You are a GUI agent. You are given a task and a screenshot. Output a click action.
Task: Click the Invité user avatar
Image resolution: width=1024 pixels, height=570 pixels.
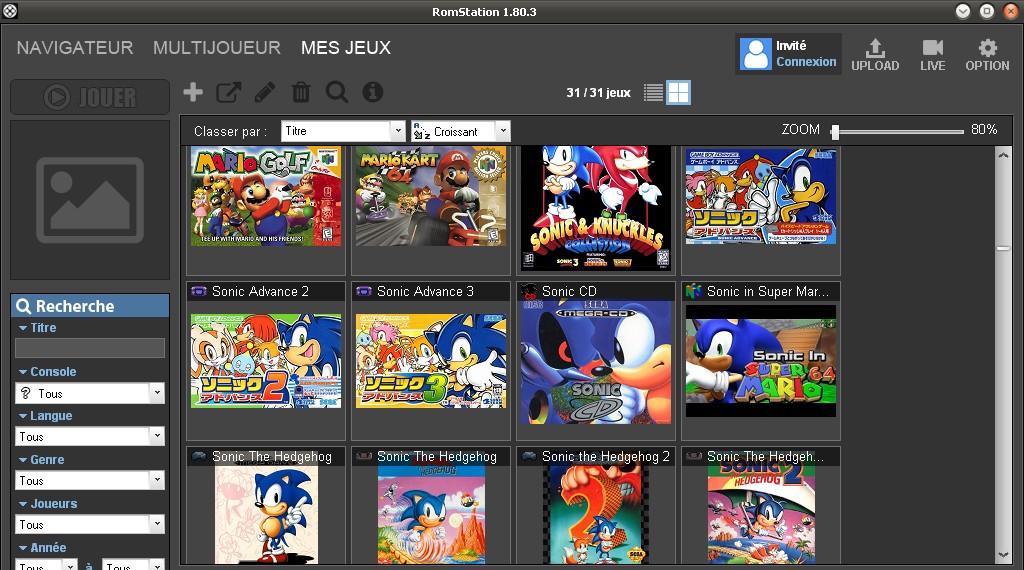(x=756, y=54)
